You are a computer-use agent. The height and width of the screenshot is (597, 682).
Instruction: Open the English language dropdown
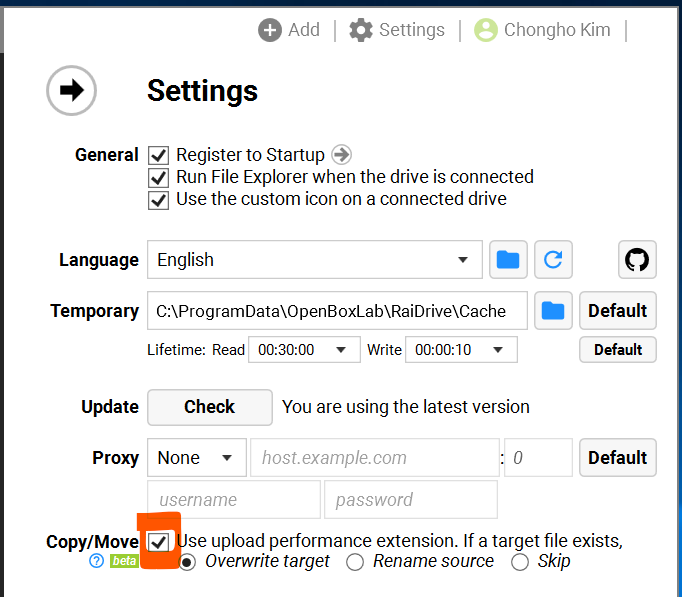tap(314, 260)
